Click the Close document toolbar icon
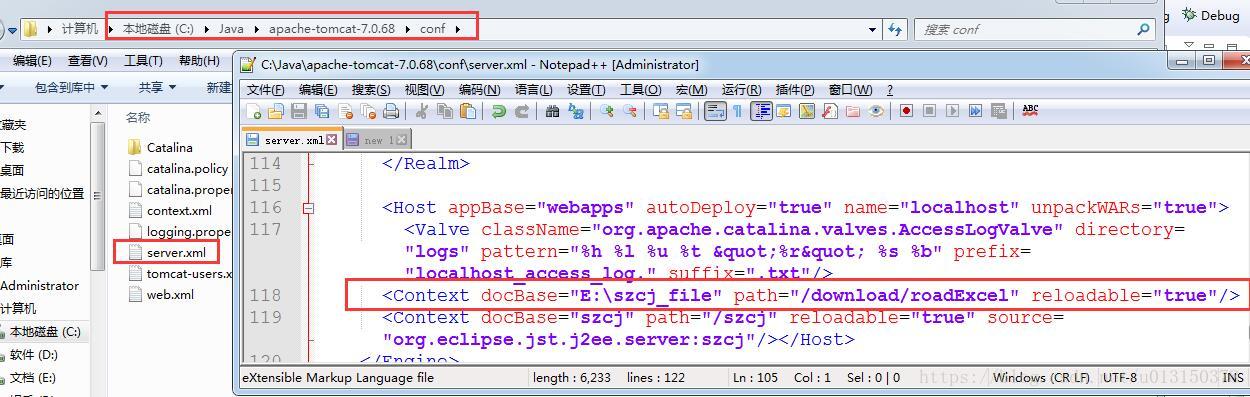The width and height of the screenshot is (1250, 397). point(345,111)
